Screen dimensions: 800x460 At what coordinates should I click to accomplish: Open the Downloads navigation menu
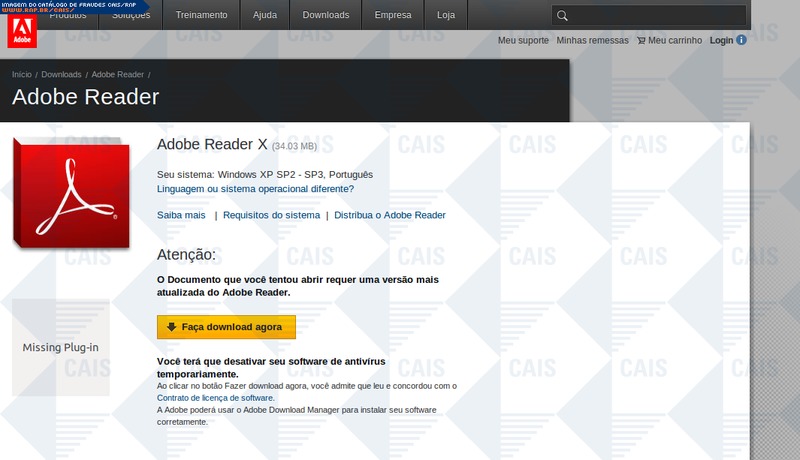pos(325,15)
